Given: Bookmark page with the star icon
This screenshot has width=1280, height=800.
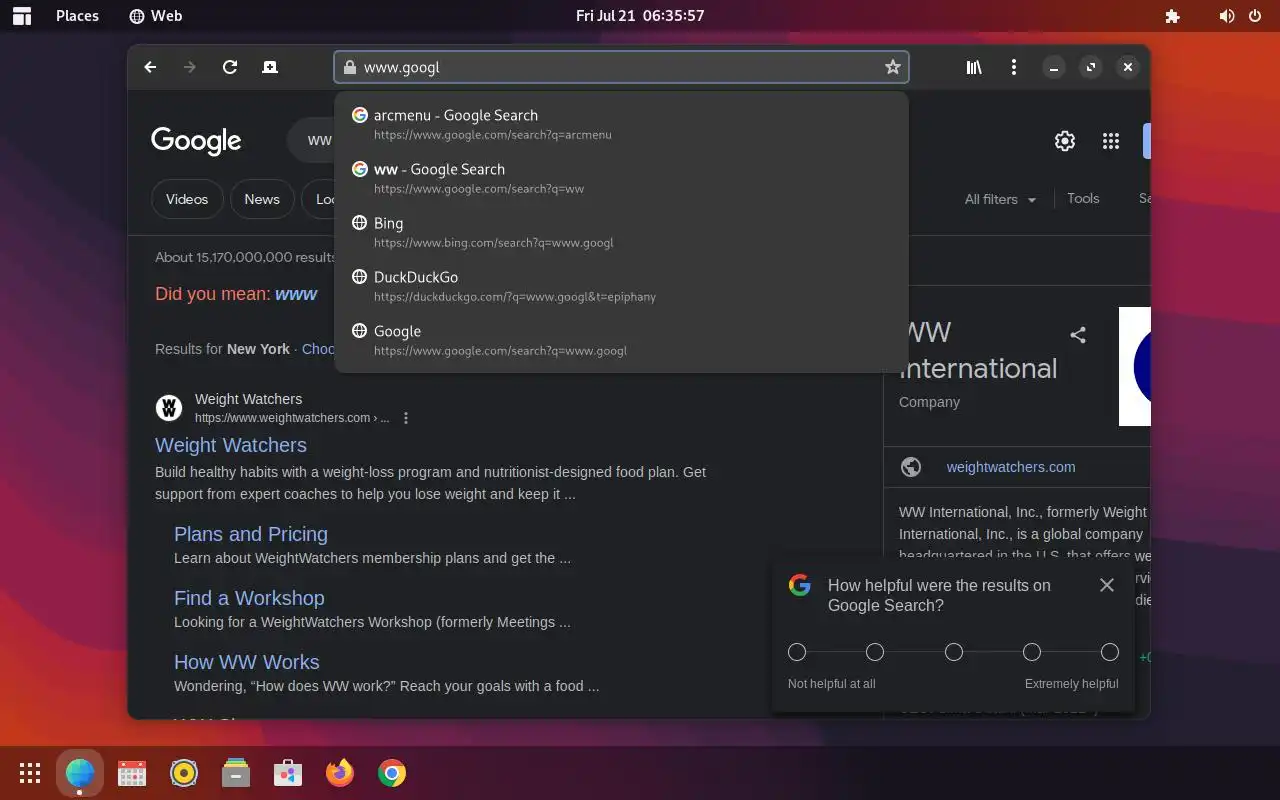Looking at the screenshot, I should 893,67.
